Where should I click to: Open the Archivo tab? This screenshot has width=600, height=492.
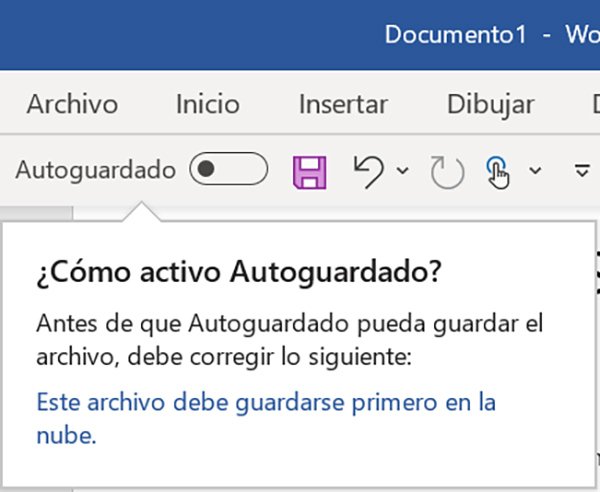pyautogui.click(x=72, y=104)
